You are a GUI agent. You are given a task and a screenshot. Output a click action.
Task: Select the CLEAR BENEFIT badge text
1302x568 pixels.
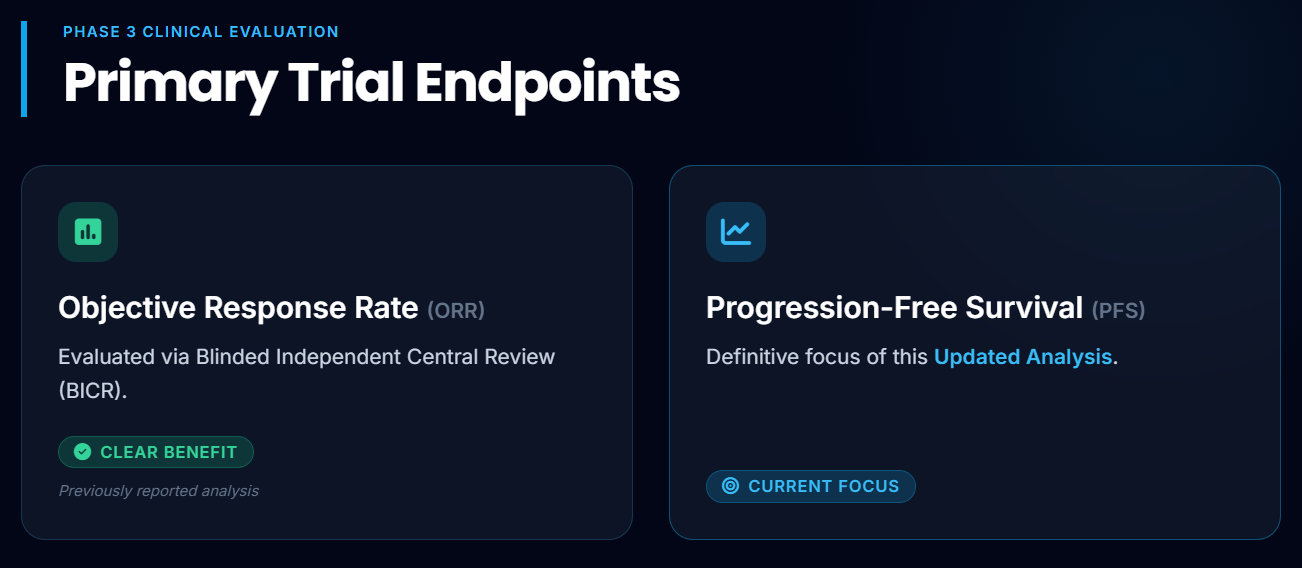168,452
